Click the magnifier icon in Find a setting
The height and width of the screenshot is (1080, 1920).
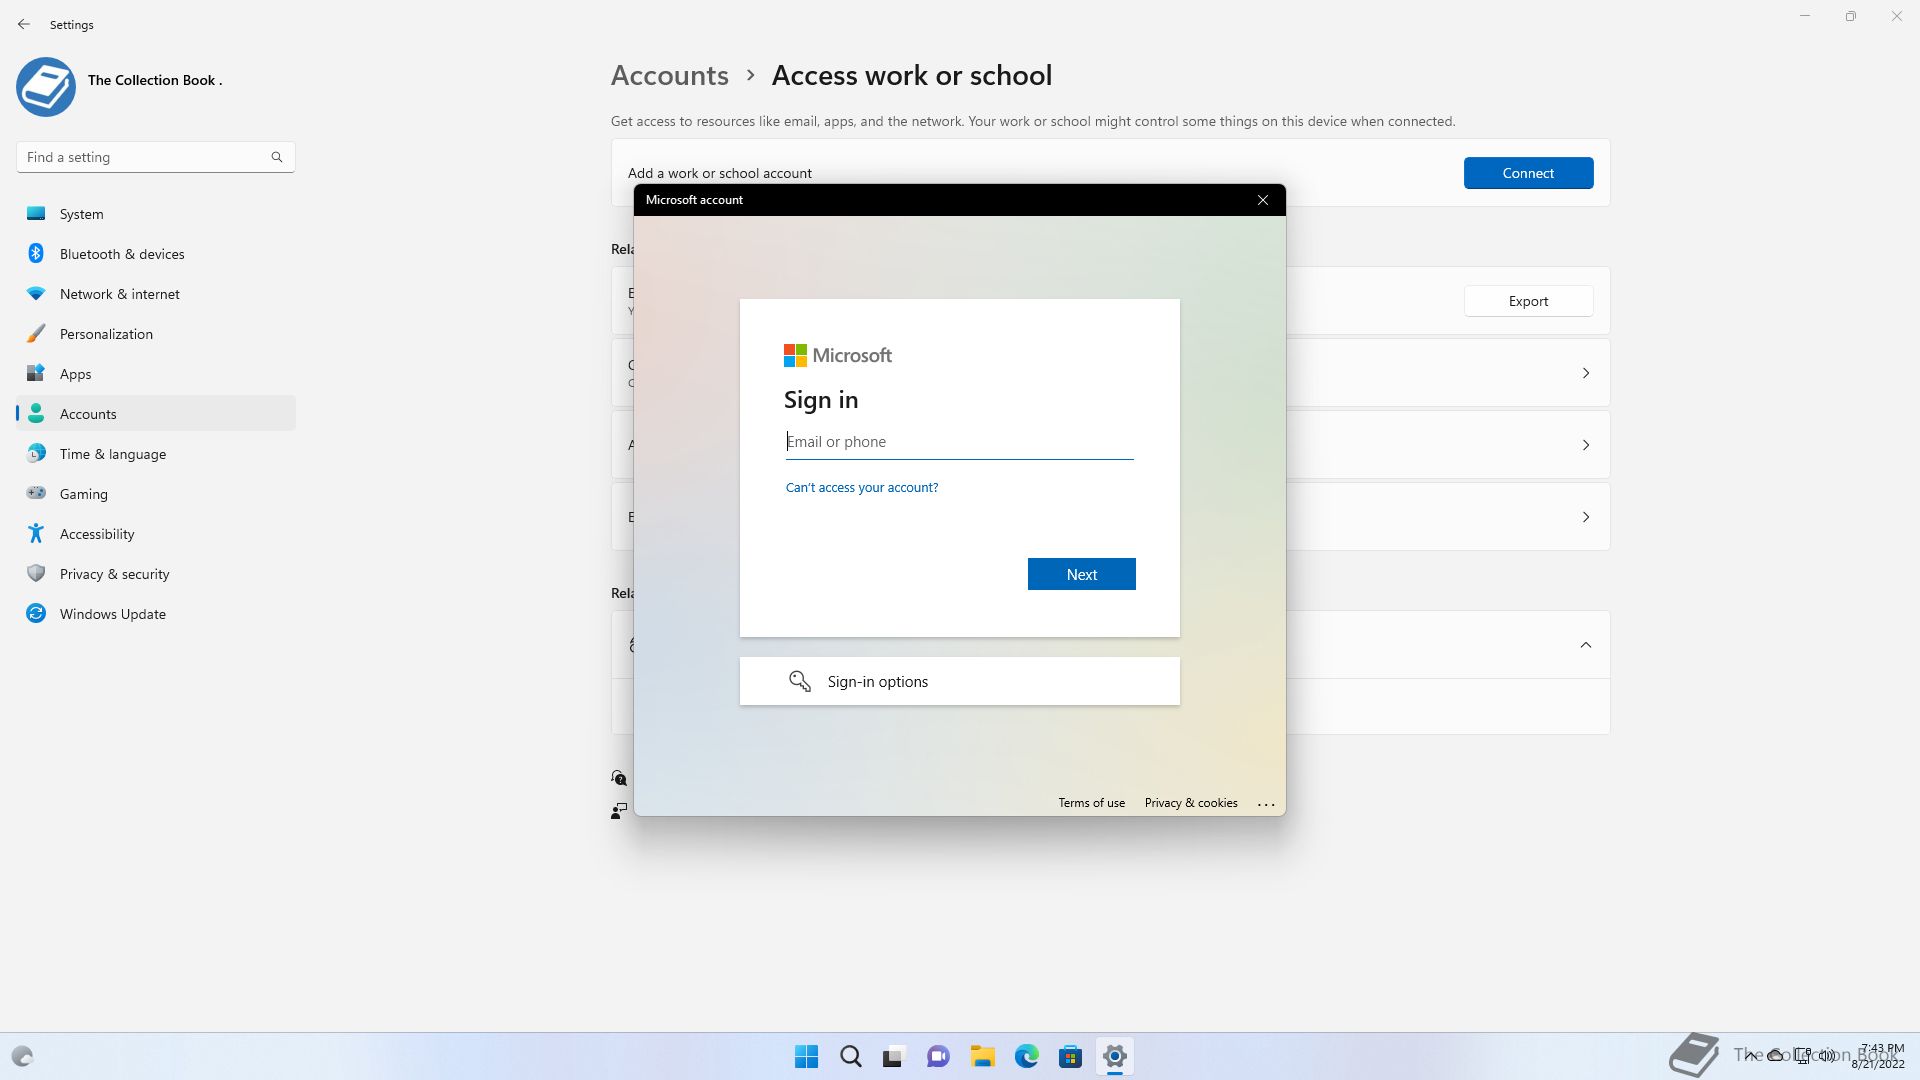point(277,157)
